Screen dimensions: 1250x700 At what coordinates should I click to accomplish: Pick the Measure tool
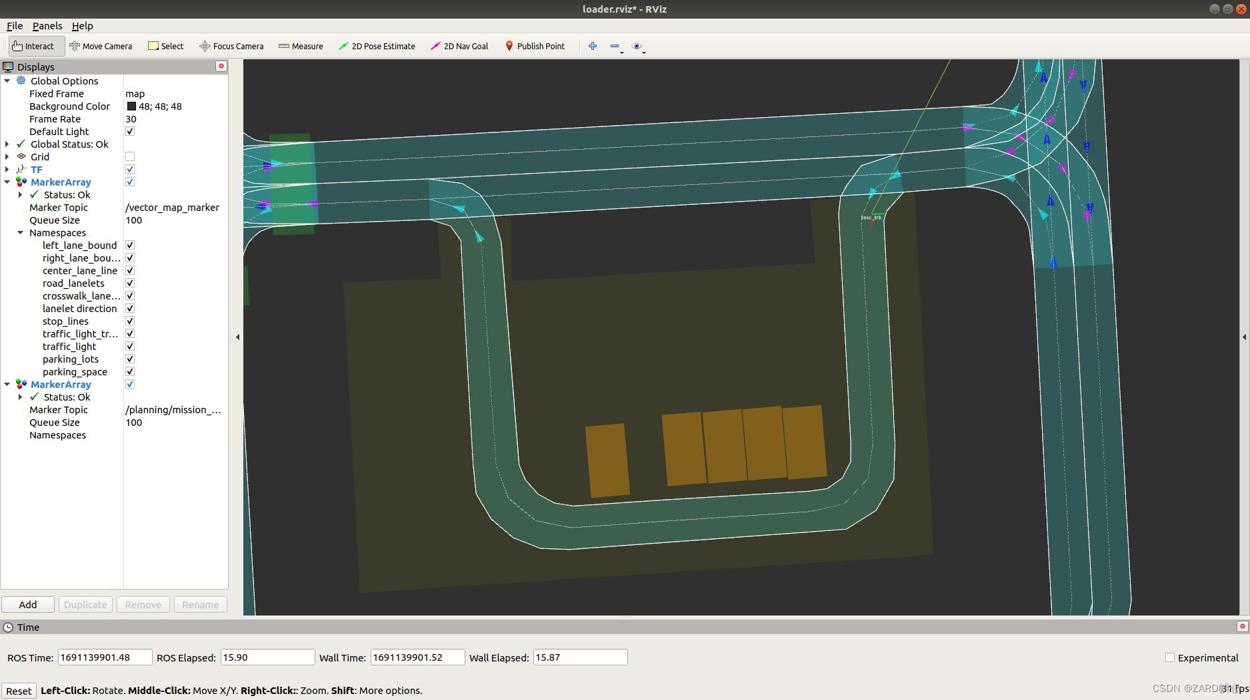300,46
